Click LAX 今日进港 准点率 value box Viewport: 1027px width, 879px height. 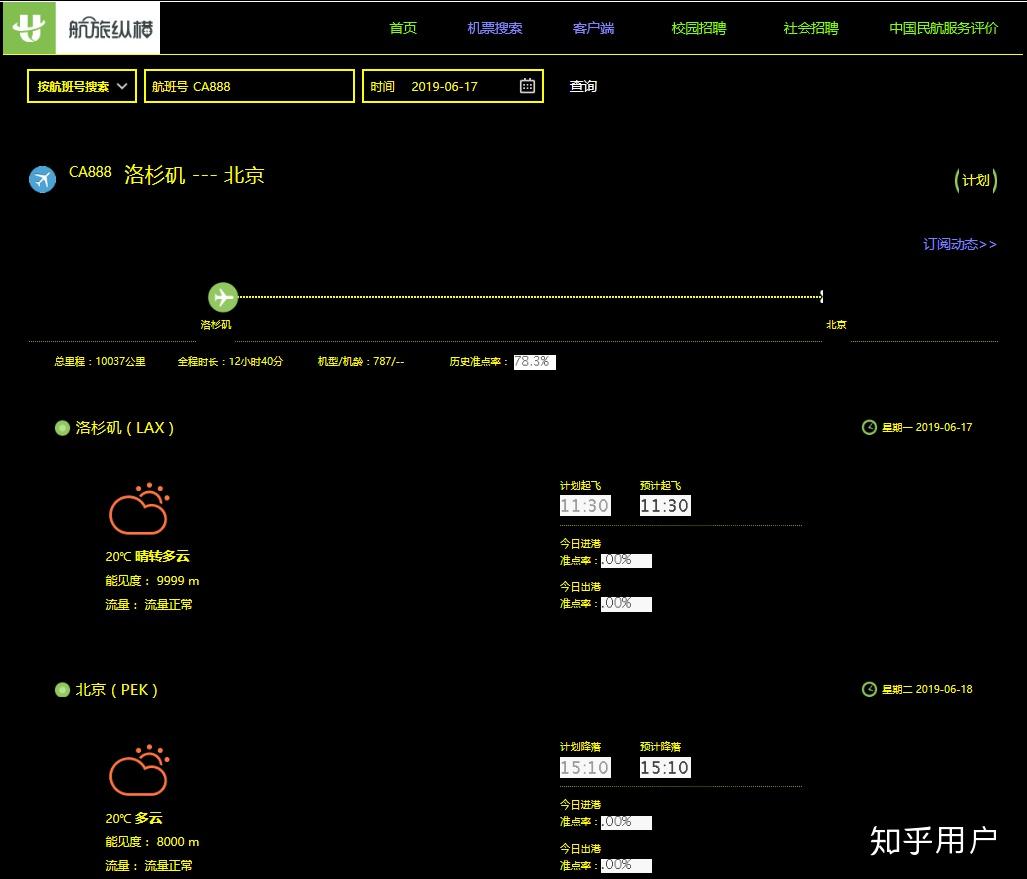pos(626,560)
